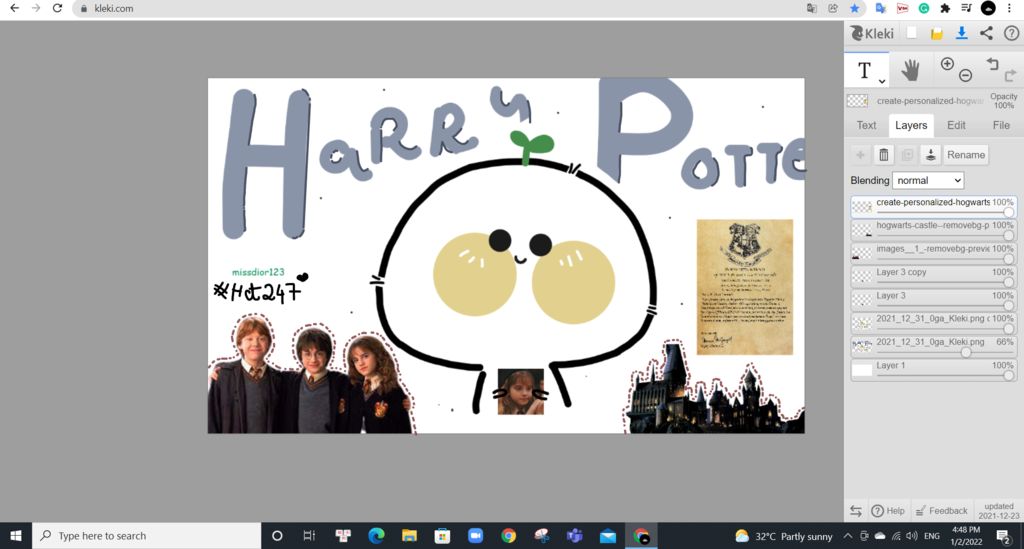Switch to the Edit tab
Viewport: 1024px width, 549px height.
956,125
